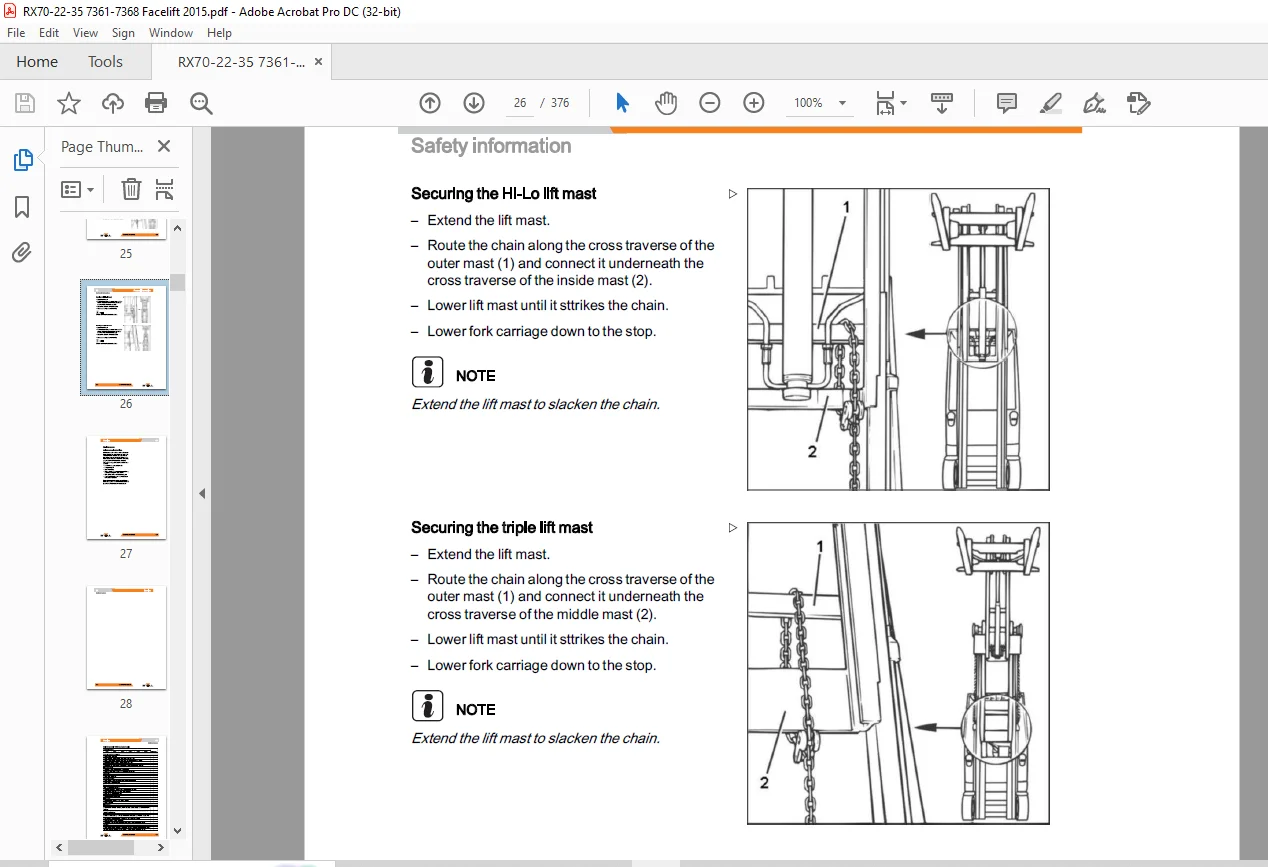This screenshot has width=1268, height=867.
Task: Open the Edit menu
Action: 49,33
